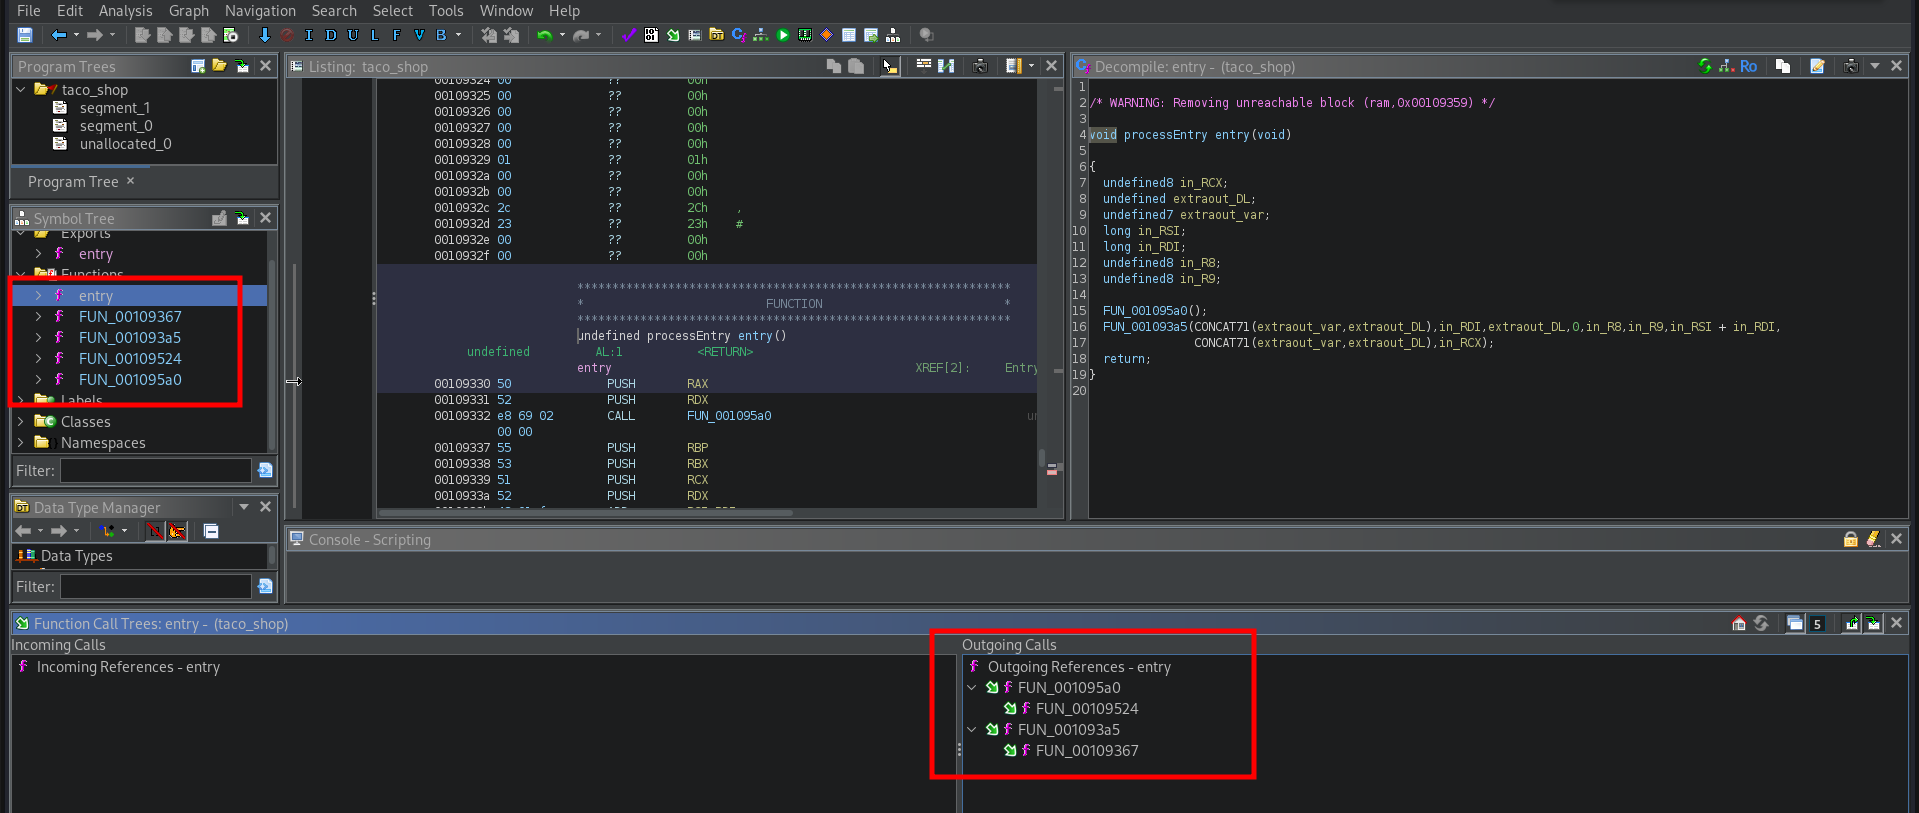Click FUN_001093a5 call in decompiler code
Image resolution: width=1919 pixels, height=813 pixels.
(x=1145, y=327)
